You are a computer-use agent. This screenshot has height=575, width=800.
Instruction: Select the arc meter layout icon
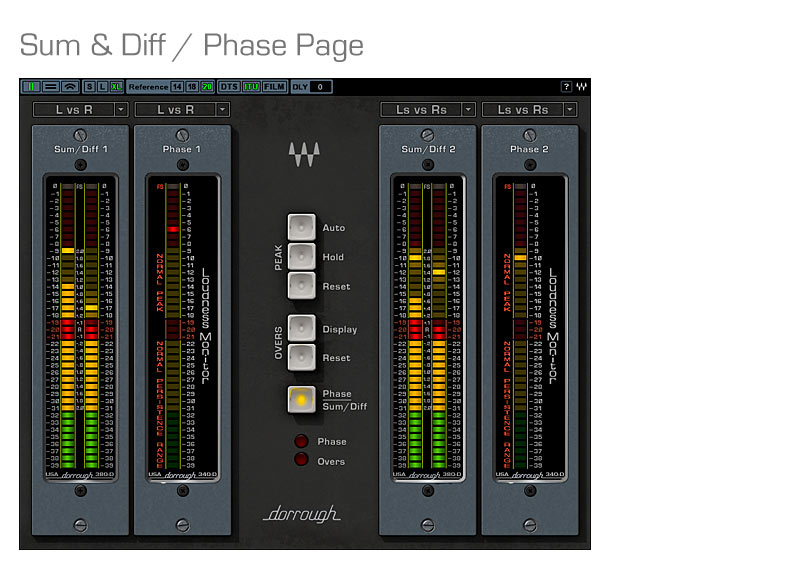(70, 87)
